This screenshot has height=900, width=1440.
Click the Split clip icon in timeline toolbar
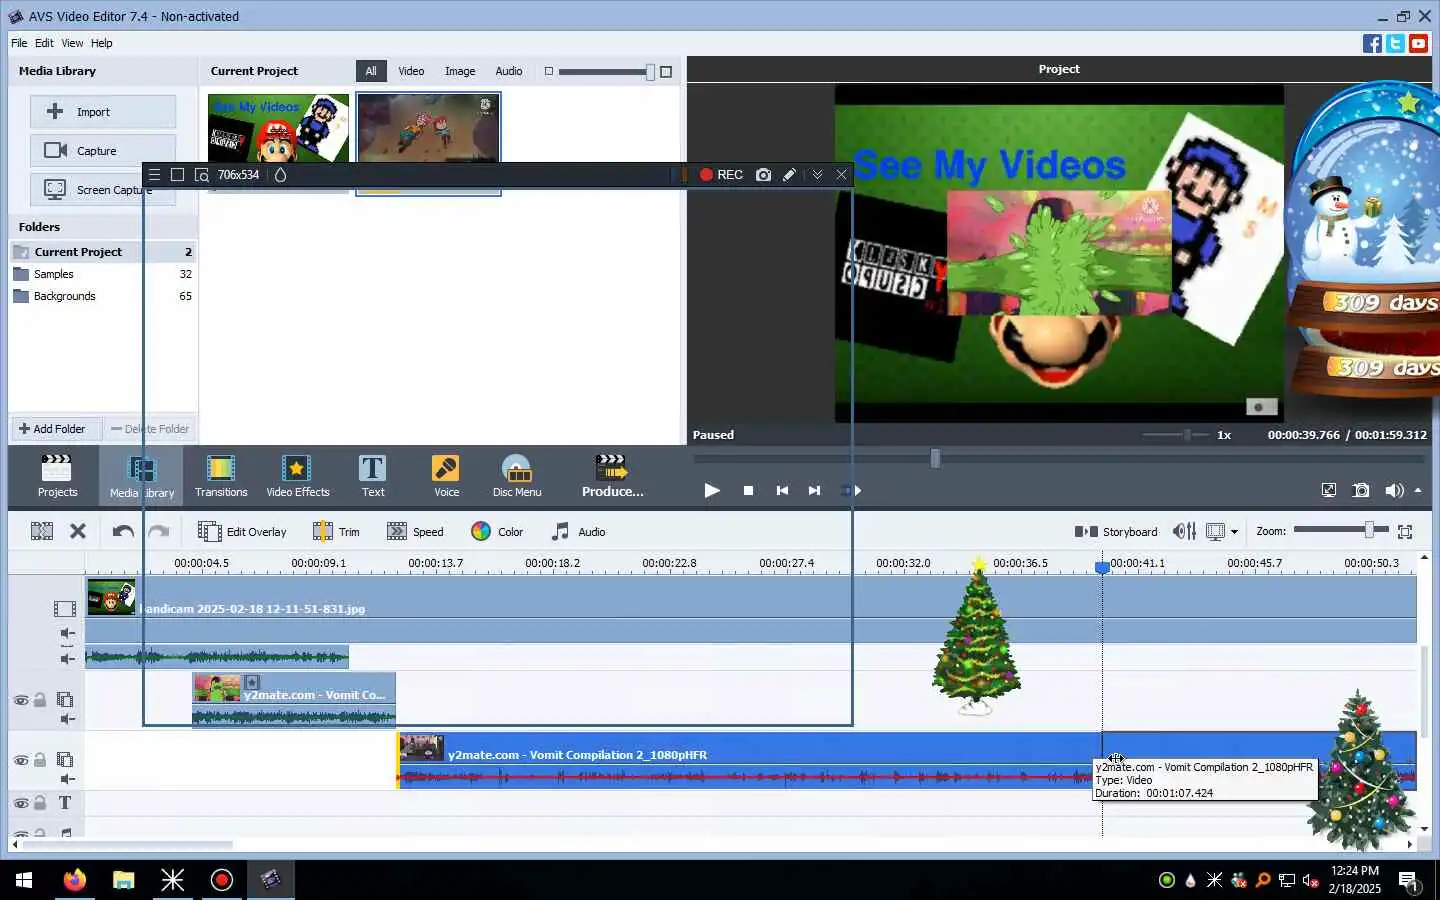click(42, 531)
